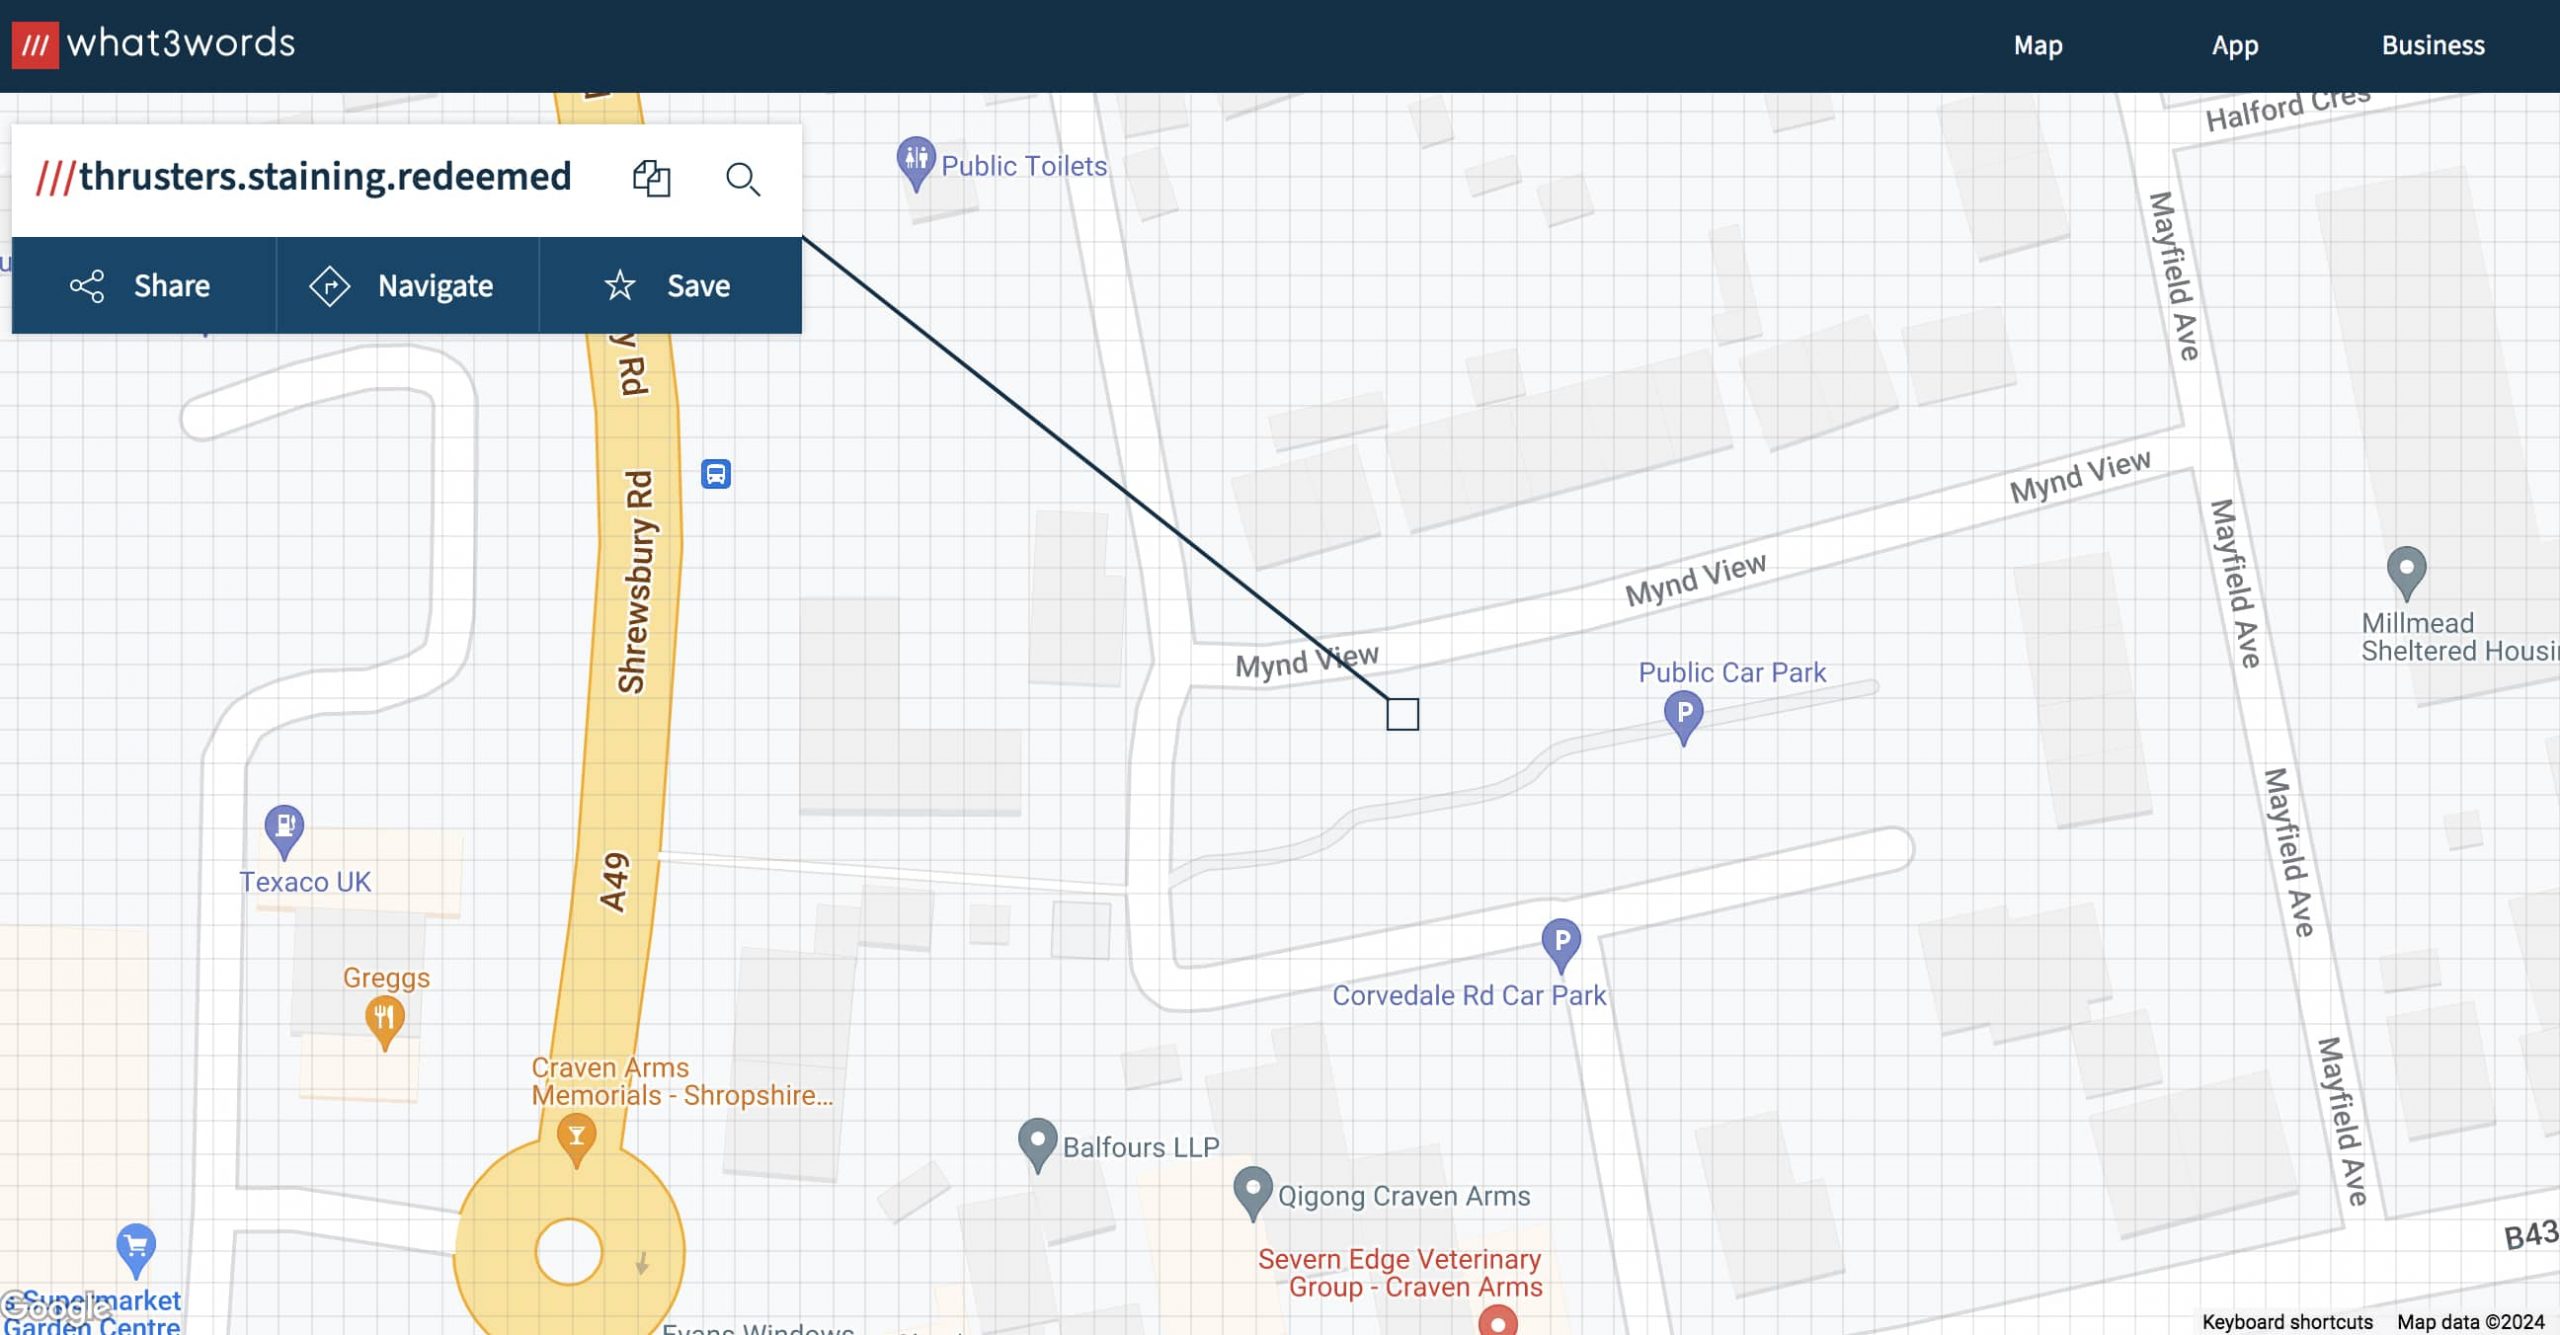Click the 'A49' road label
This screenshot has height=1335, width=2560.
(x=614, y=882)
